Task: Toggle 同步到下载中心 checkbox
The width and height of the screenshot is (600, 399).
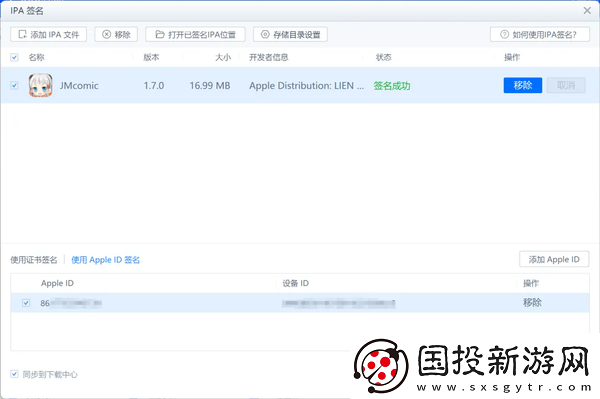Action: click(14, 374)
